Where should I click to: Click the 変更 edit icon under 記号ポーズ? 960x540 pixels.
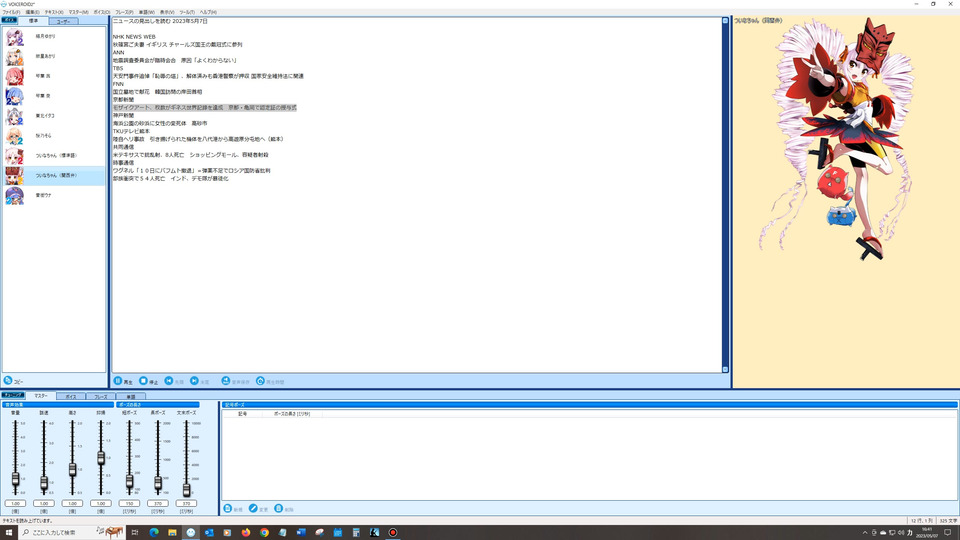click(x=253, y=509)
